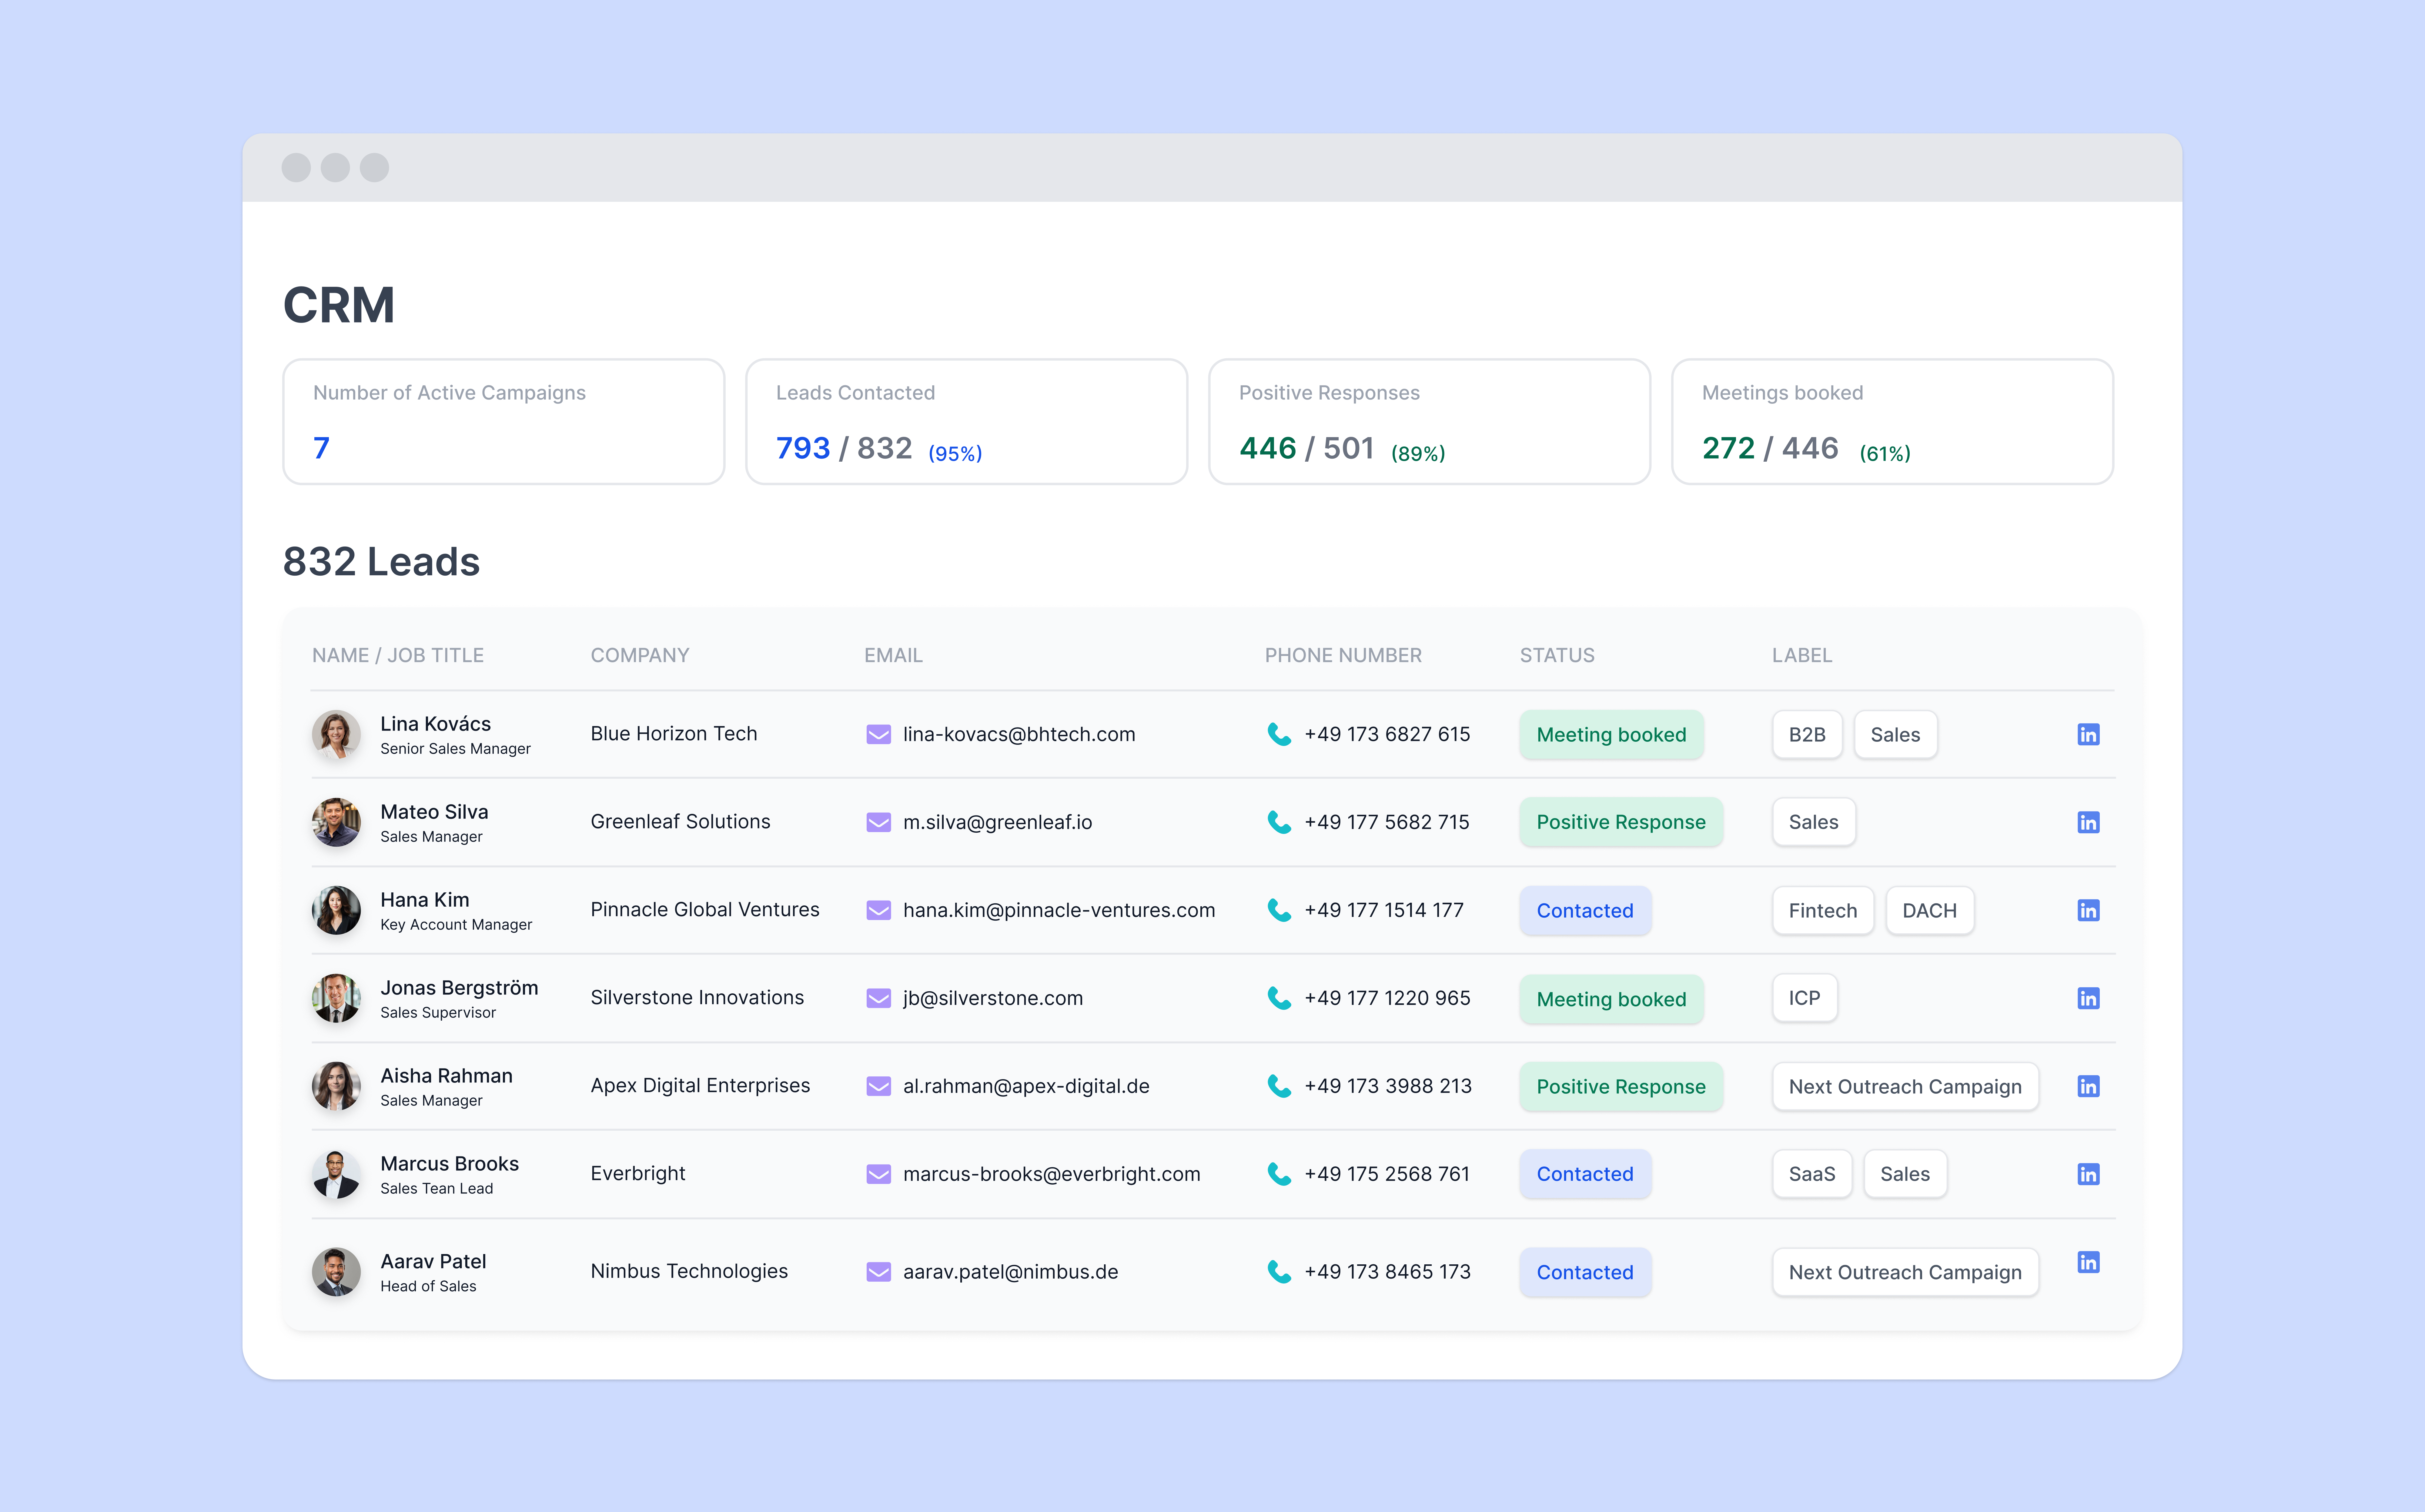Click envelope icon next to jb@silverstone.com
This screenshot has width=2425, height=1512.
point(878,998)
